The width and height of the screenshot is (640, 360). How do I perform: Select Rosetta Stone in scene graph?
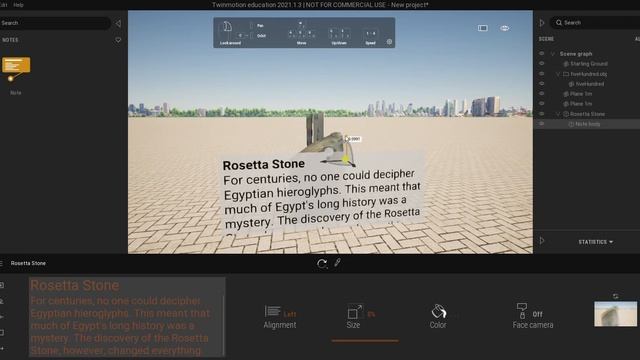tap(587, 114)
